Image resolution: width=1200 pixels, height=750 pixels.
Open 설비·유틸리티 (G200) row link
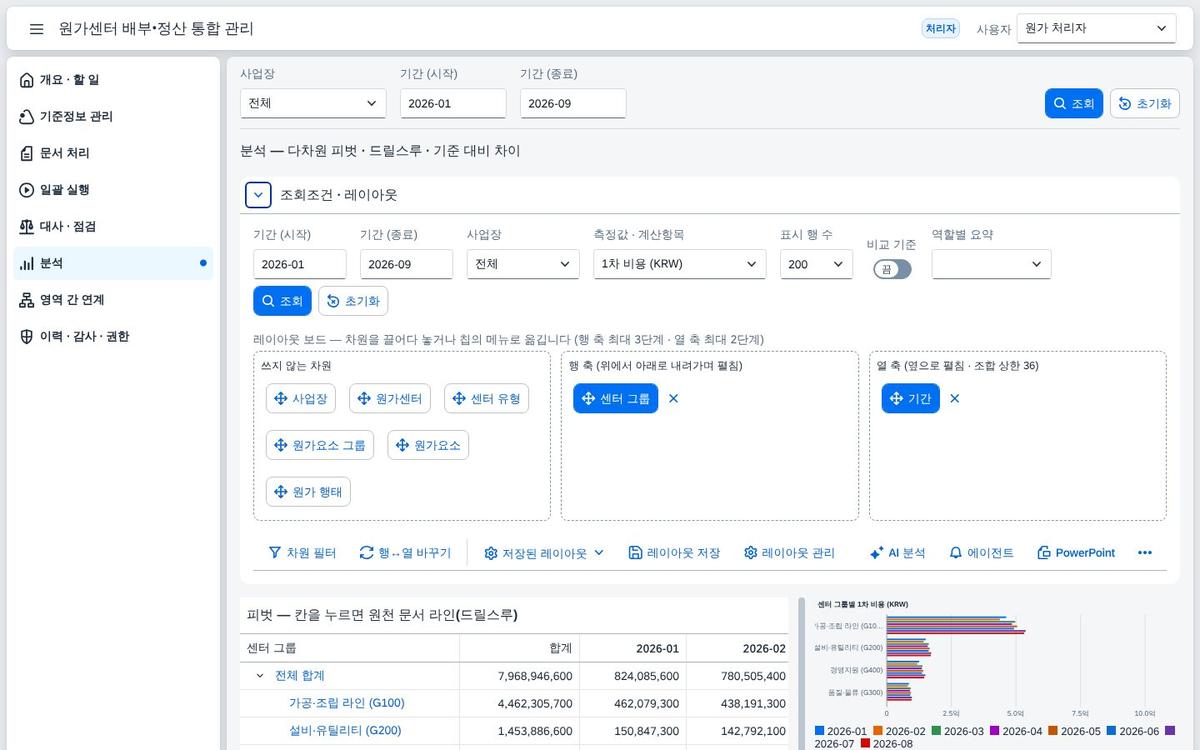coord(345,731)
